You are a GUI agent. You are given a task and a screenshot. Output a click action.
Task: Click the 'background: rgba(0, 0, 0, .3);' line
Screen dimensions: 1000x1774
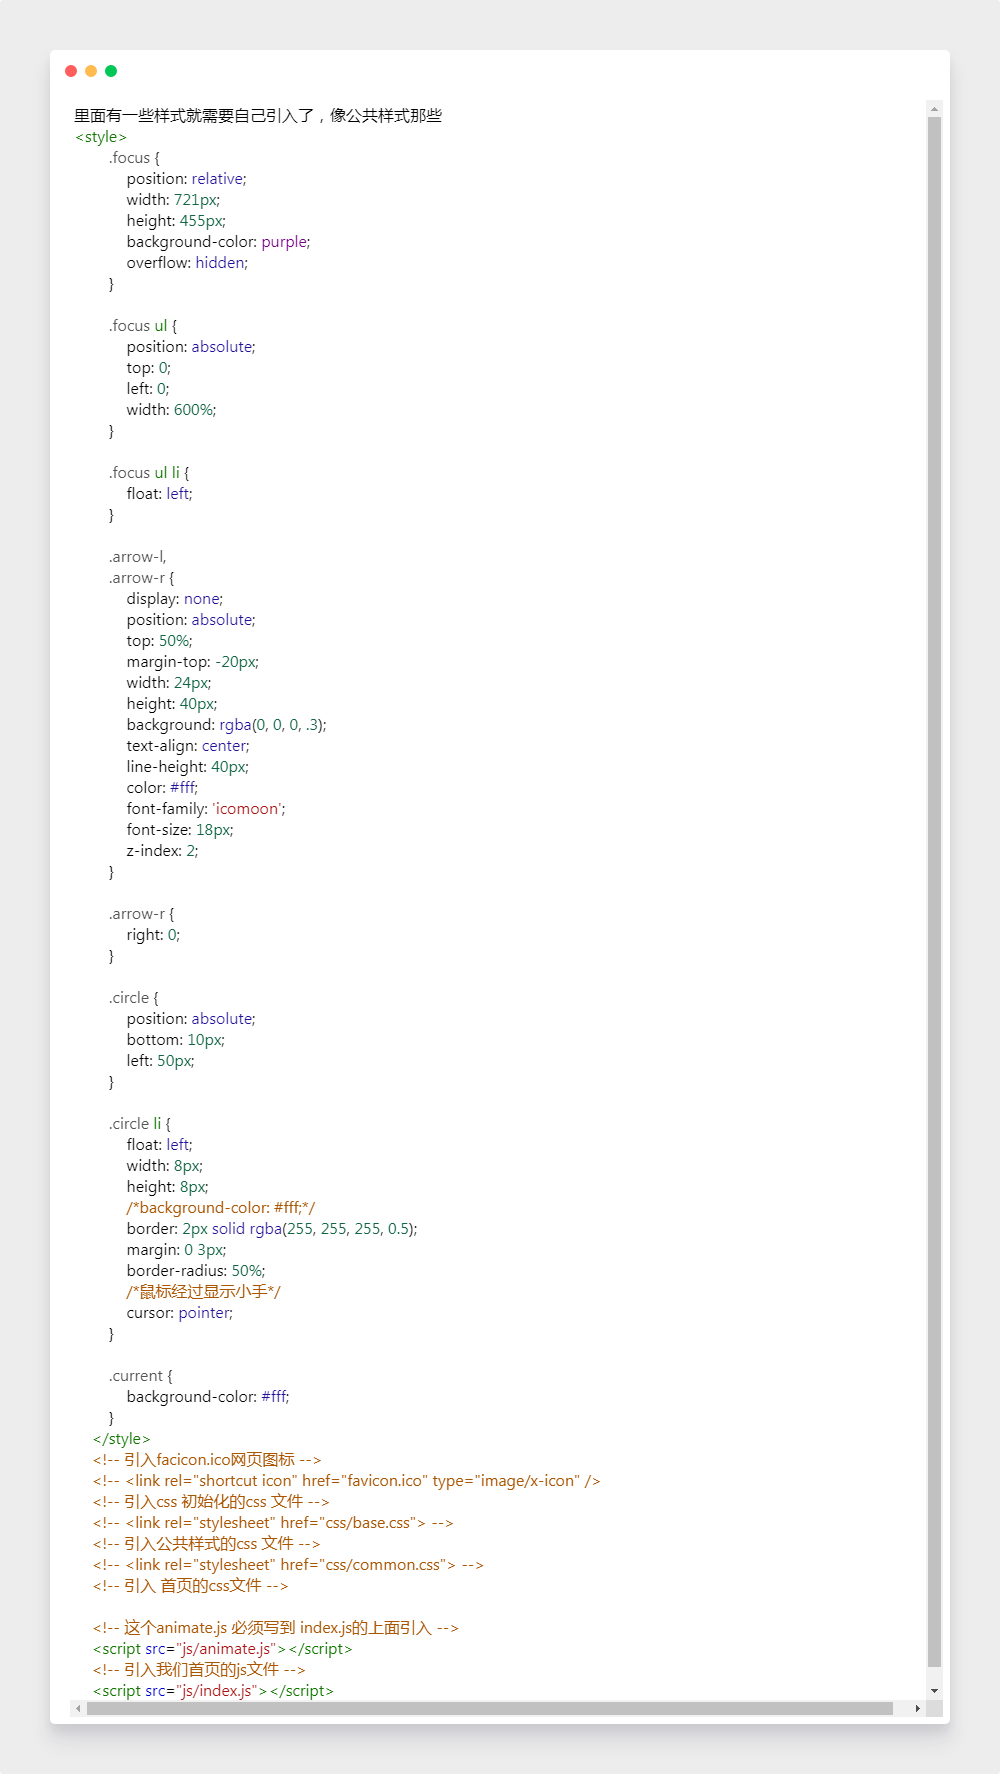226,725
